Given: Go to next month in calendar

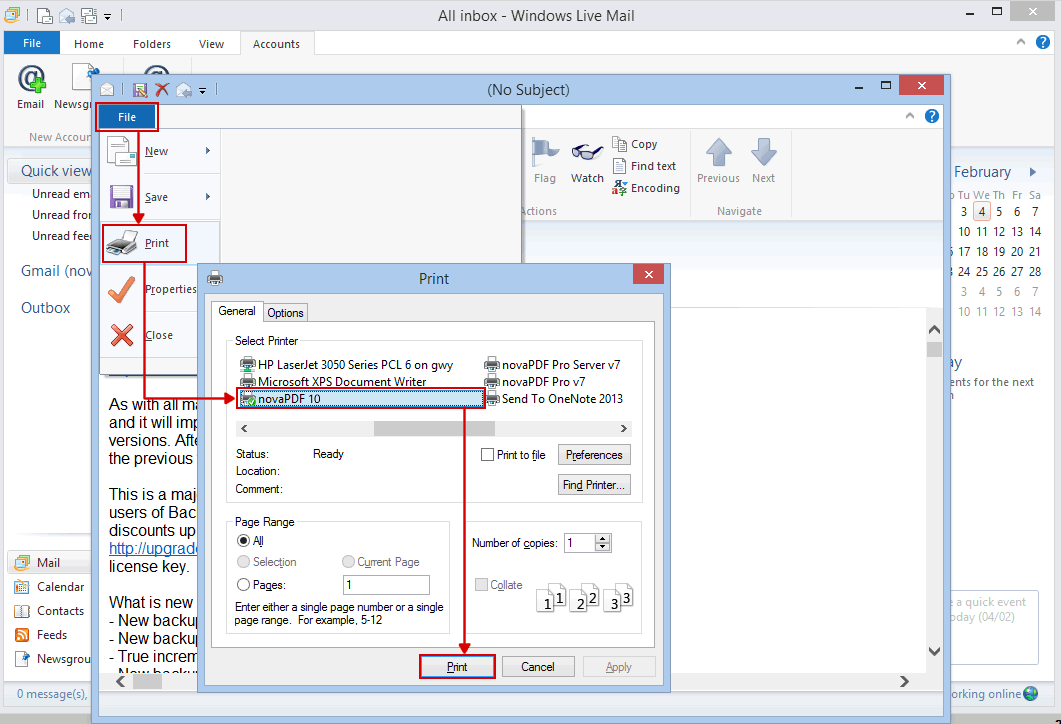Looking at the screenshot, I should 1033,172.
